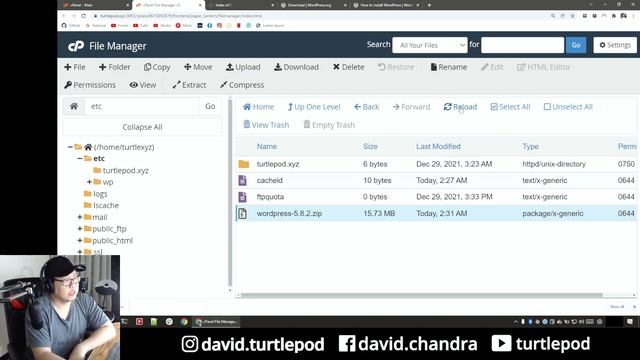Select lscache folder in tree
The image size is (640, 360).
[x=106, y=205]
